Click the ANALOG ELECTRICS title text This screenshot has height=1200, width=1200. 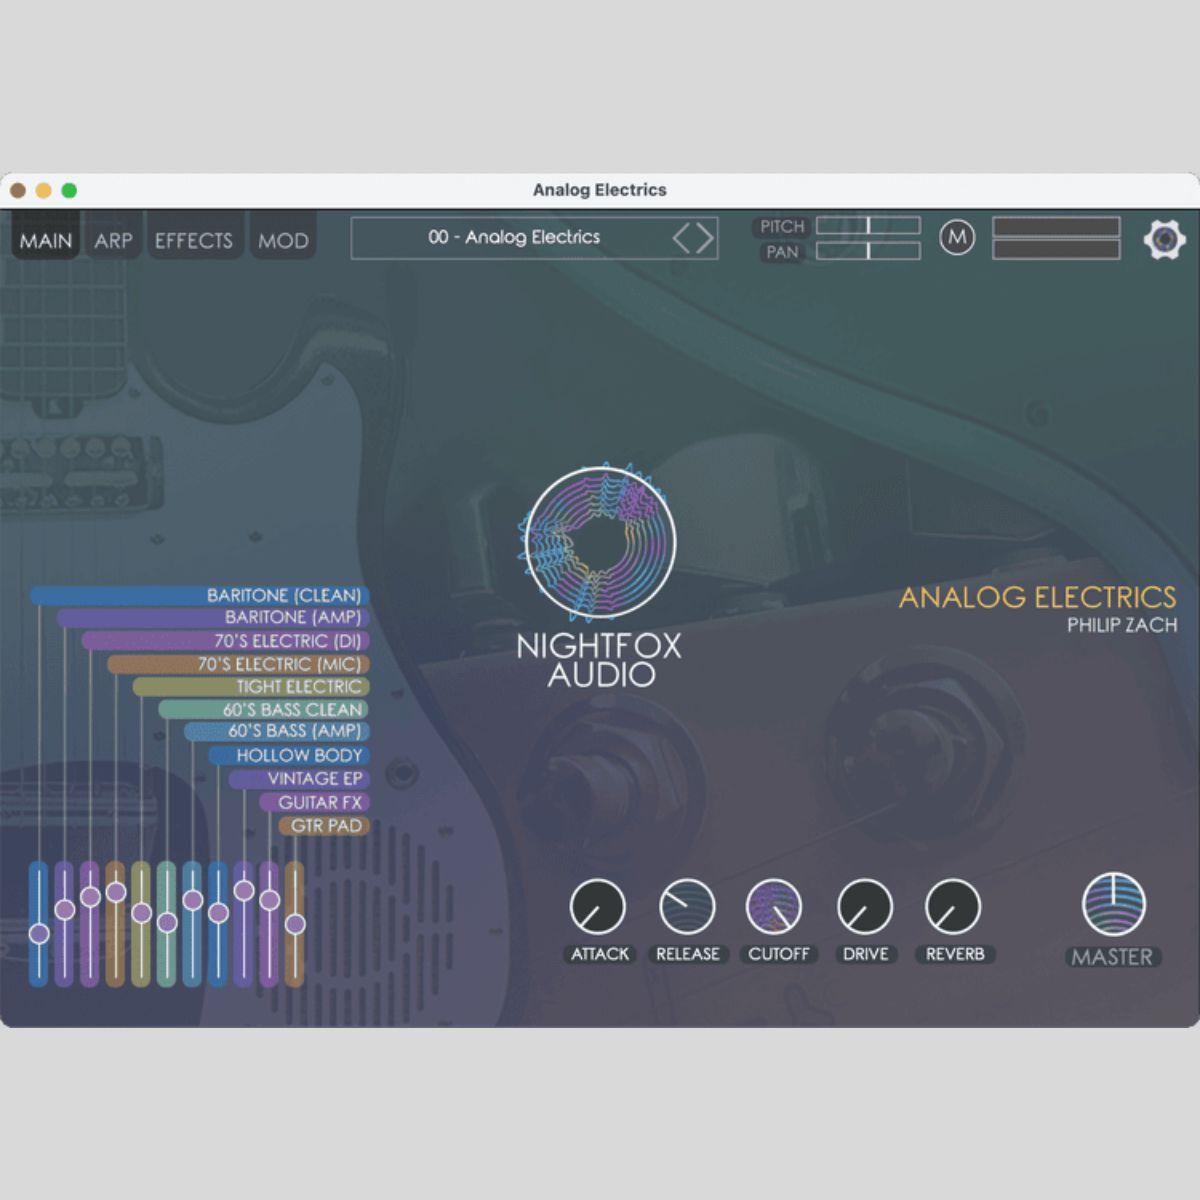1037,597
